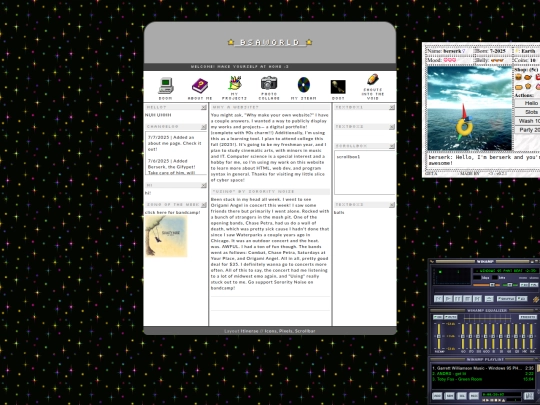Click the Winamp balance slider

[510, 285]
